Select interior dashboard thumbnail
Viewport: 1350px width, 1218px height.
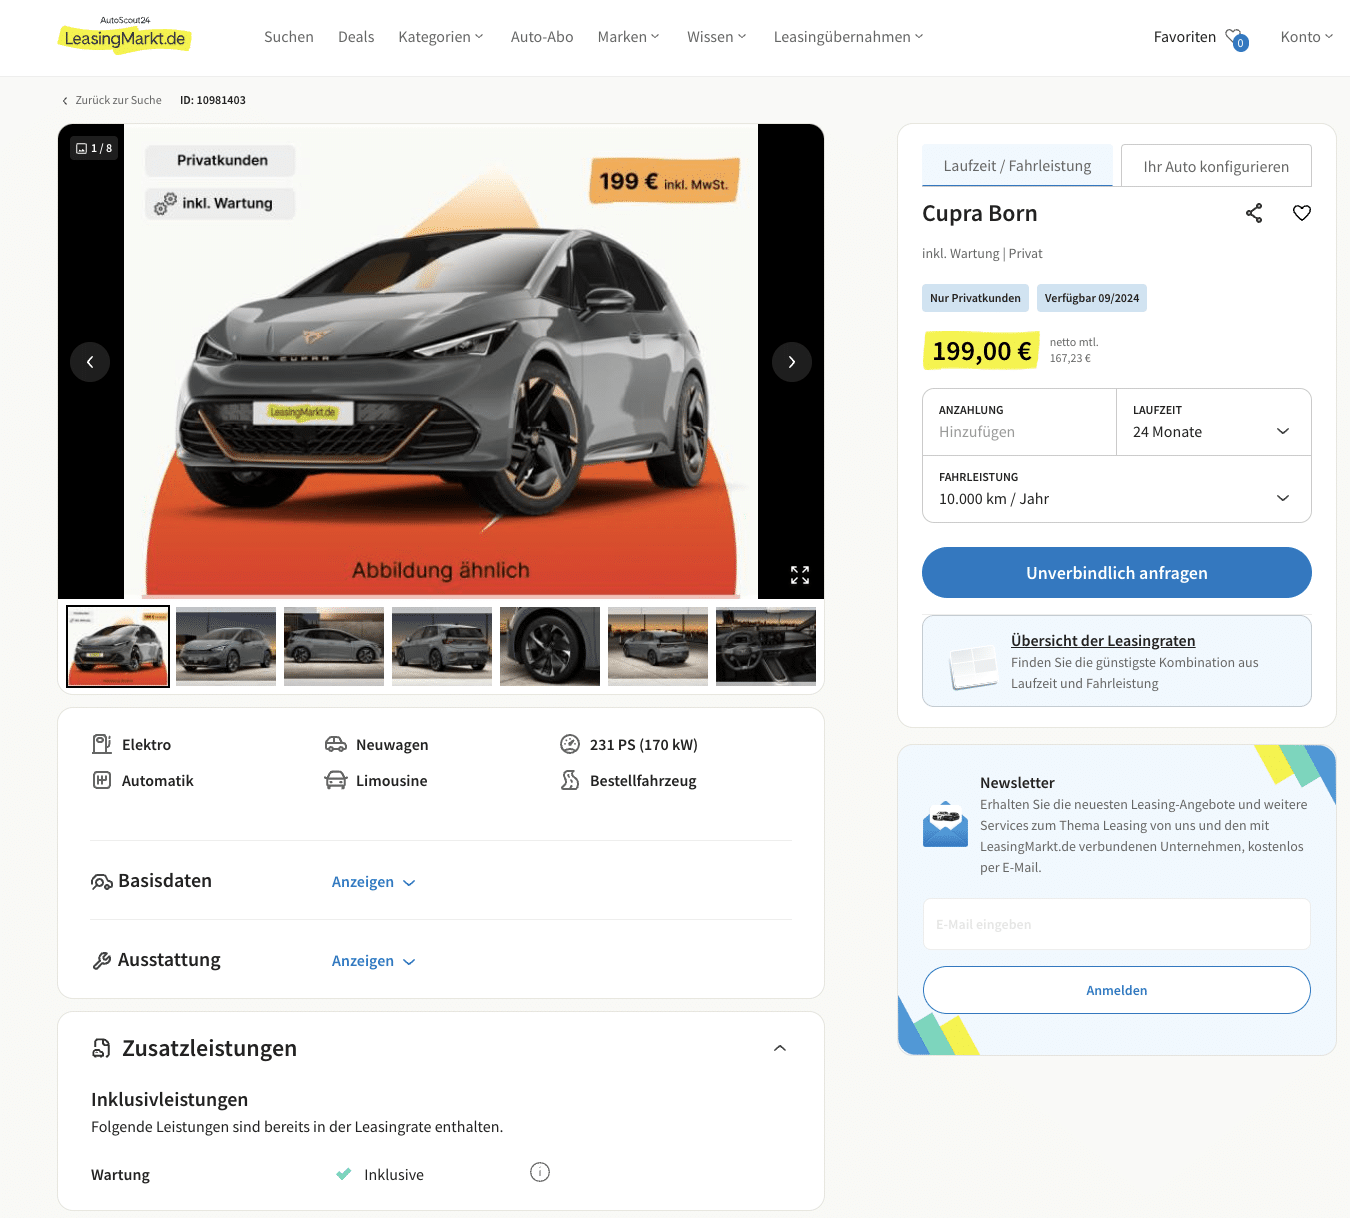point(766,646)
